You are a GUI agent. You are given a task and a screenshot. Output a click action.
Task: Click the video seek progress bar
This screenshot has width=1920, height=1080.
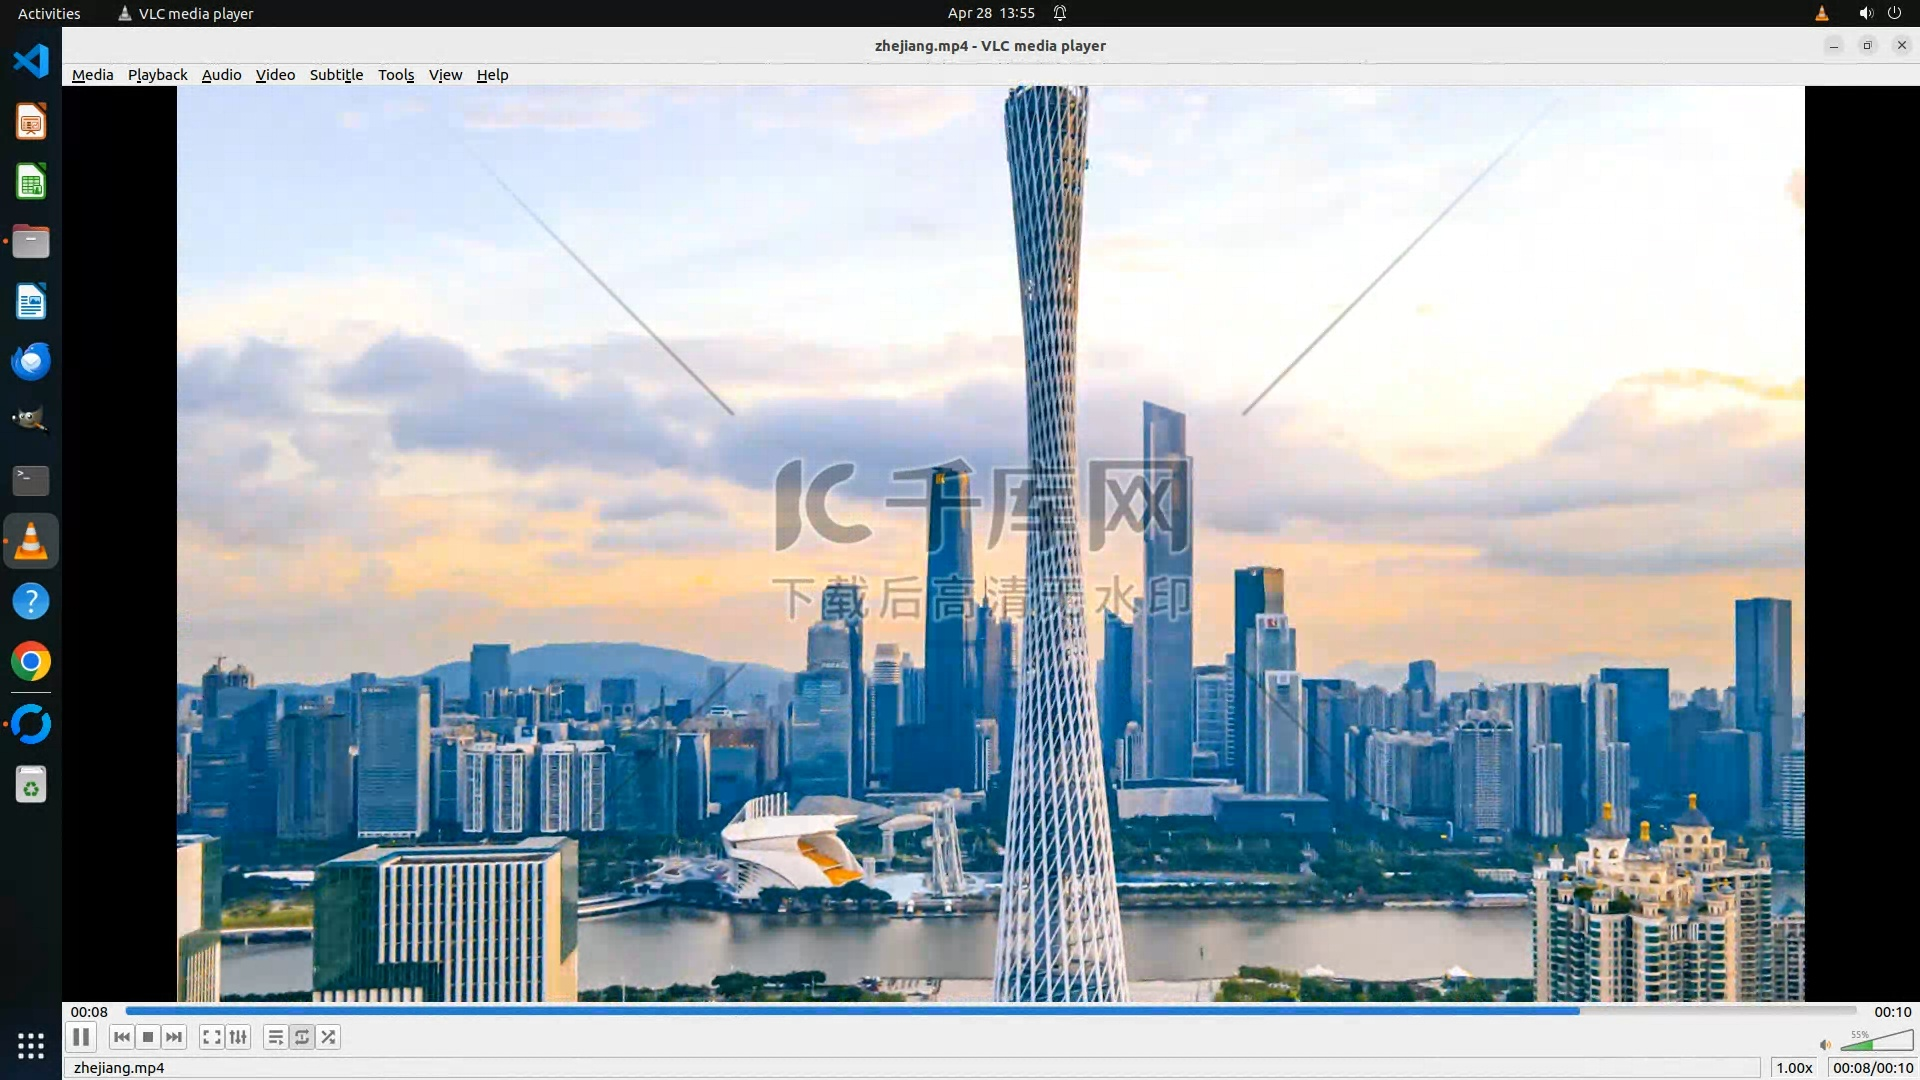tap(990, 1011)
